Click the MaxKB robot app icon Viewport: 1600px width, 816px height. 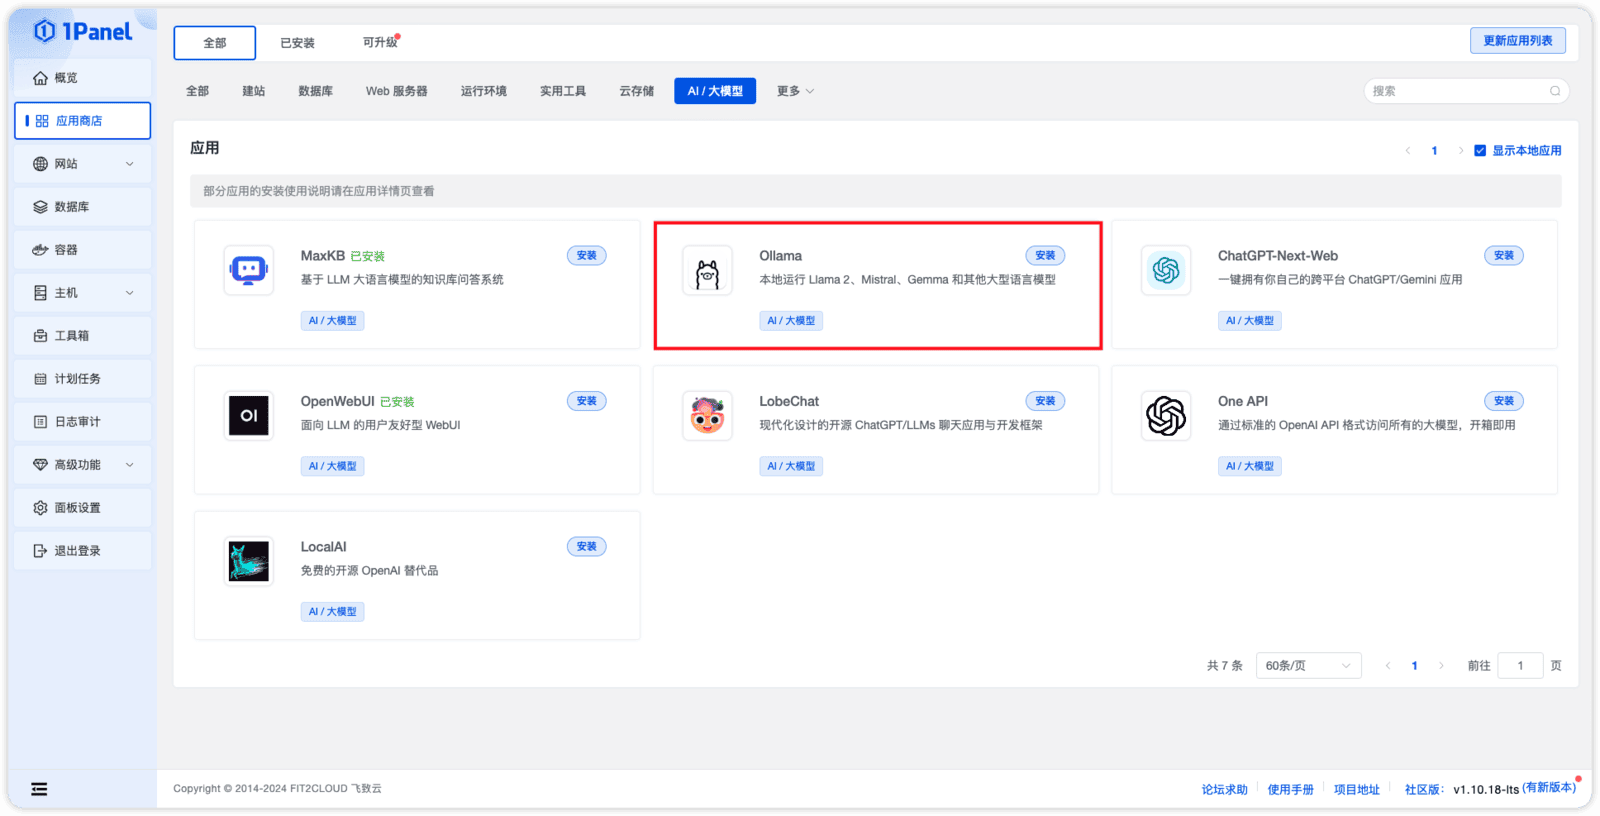point(249,270)
